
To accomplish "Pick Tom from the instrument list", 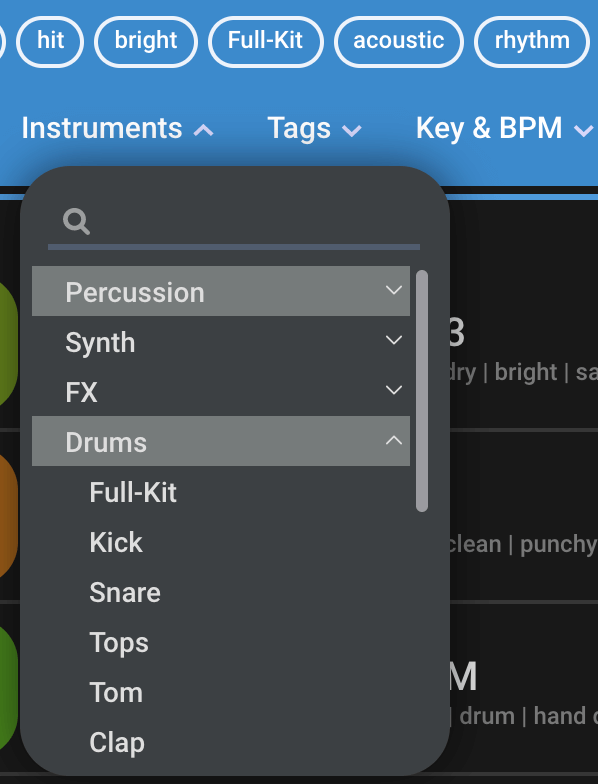I will [116, 692].
